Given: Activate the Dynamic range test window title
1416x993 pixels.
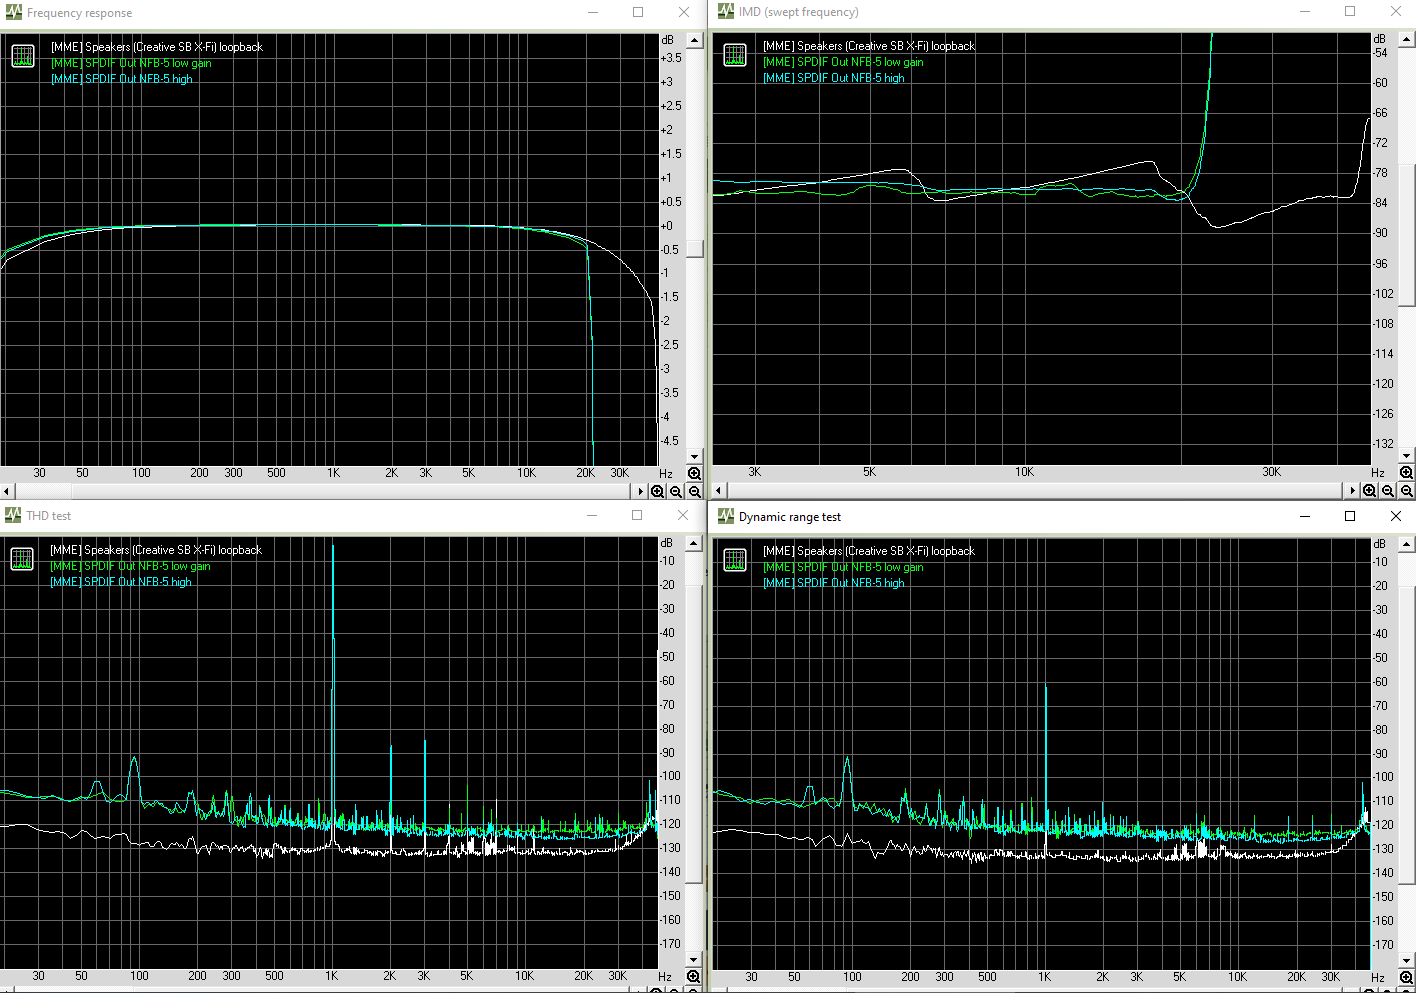Looking at the screenshot, I should (x=790, y=517).
